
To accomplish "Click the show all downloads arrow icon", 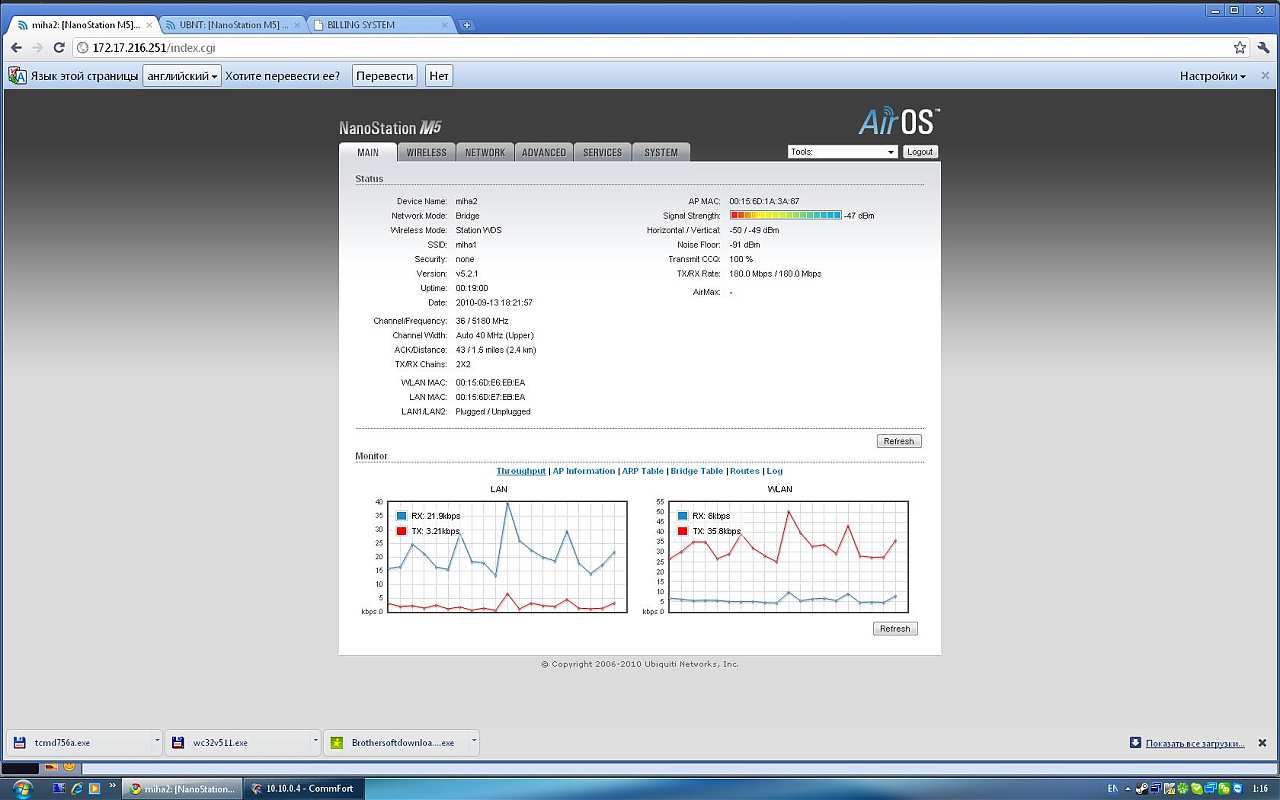I will click(x=1135, y=743).
